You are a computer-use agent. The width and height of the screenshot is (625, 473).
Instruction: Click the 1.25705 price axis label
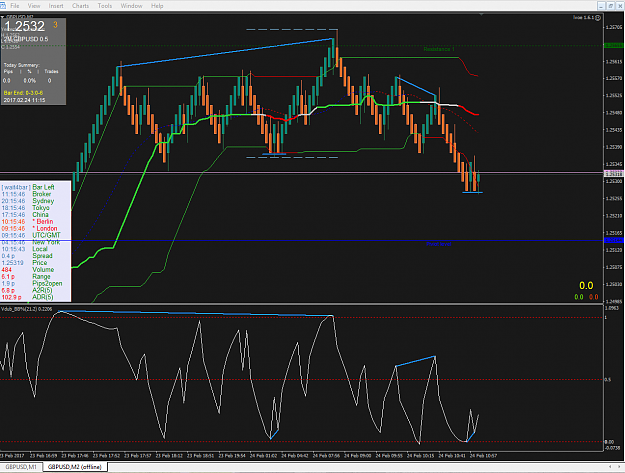point(614,27)
